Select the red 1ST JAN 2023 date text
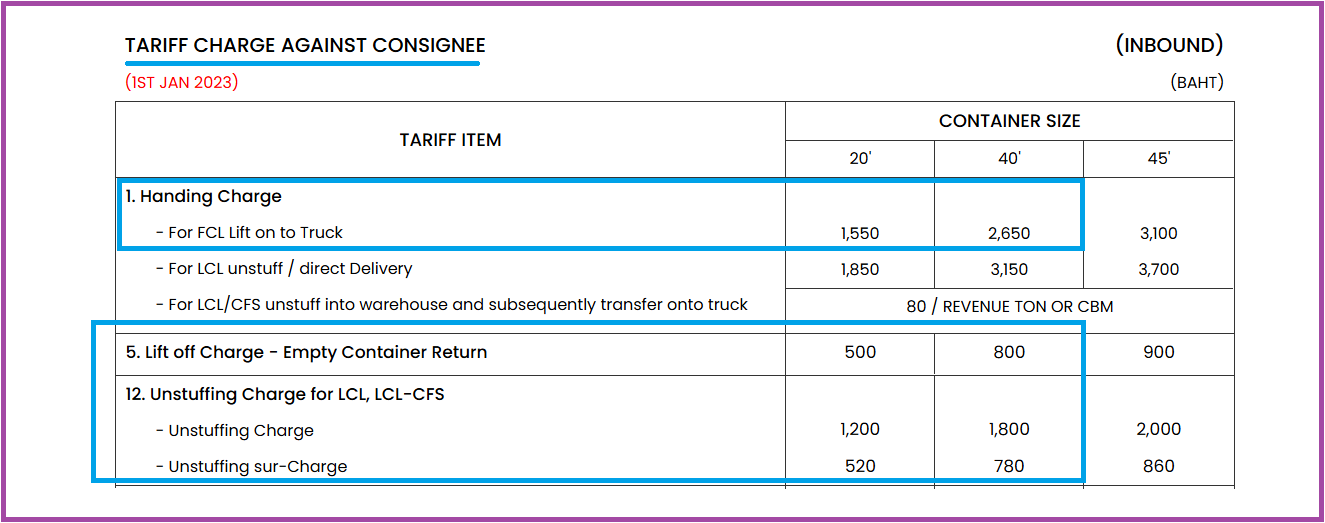The height and width of the screenshot is (523, 1325). pos(182,83)
